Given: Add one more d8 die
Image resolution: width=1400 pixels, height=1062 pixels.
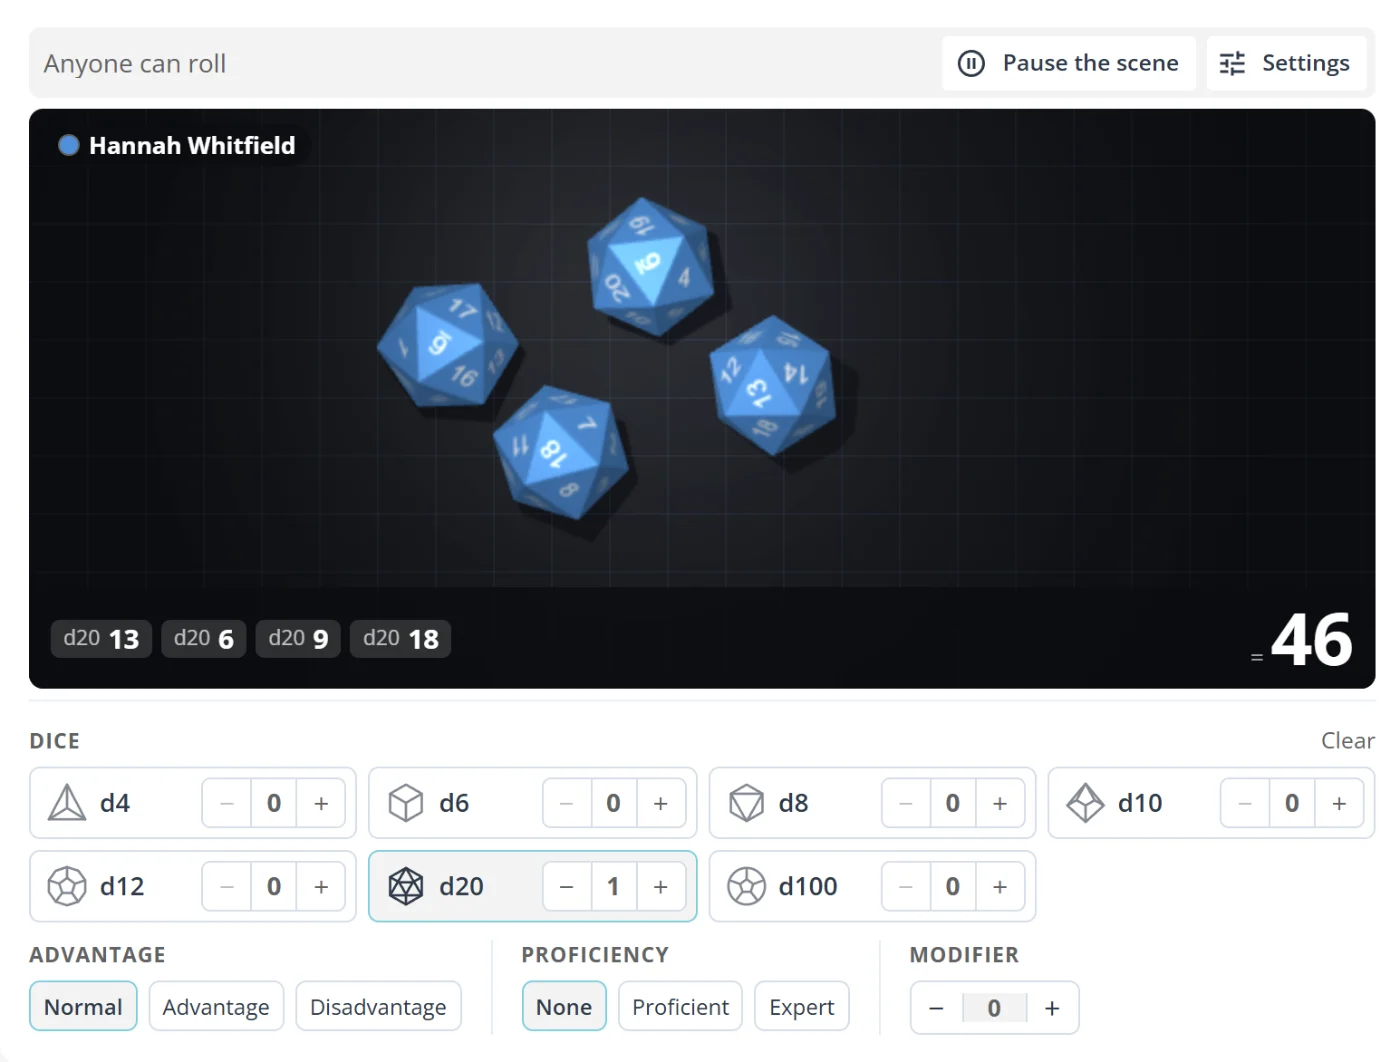Looking at the screenshot, I should [x=1000, y=803].
